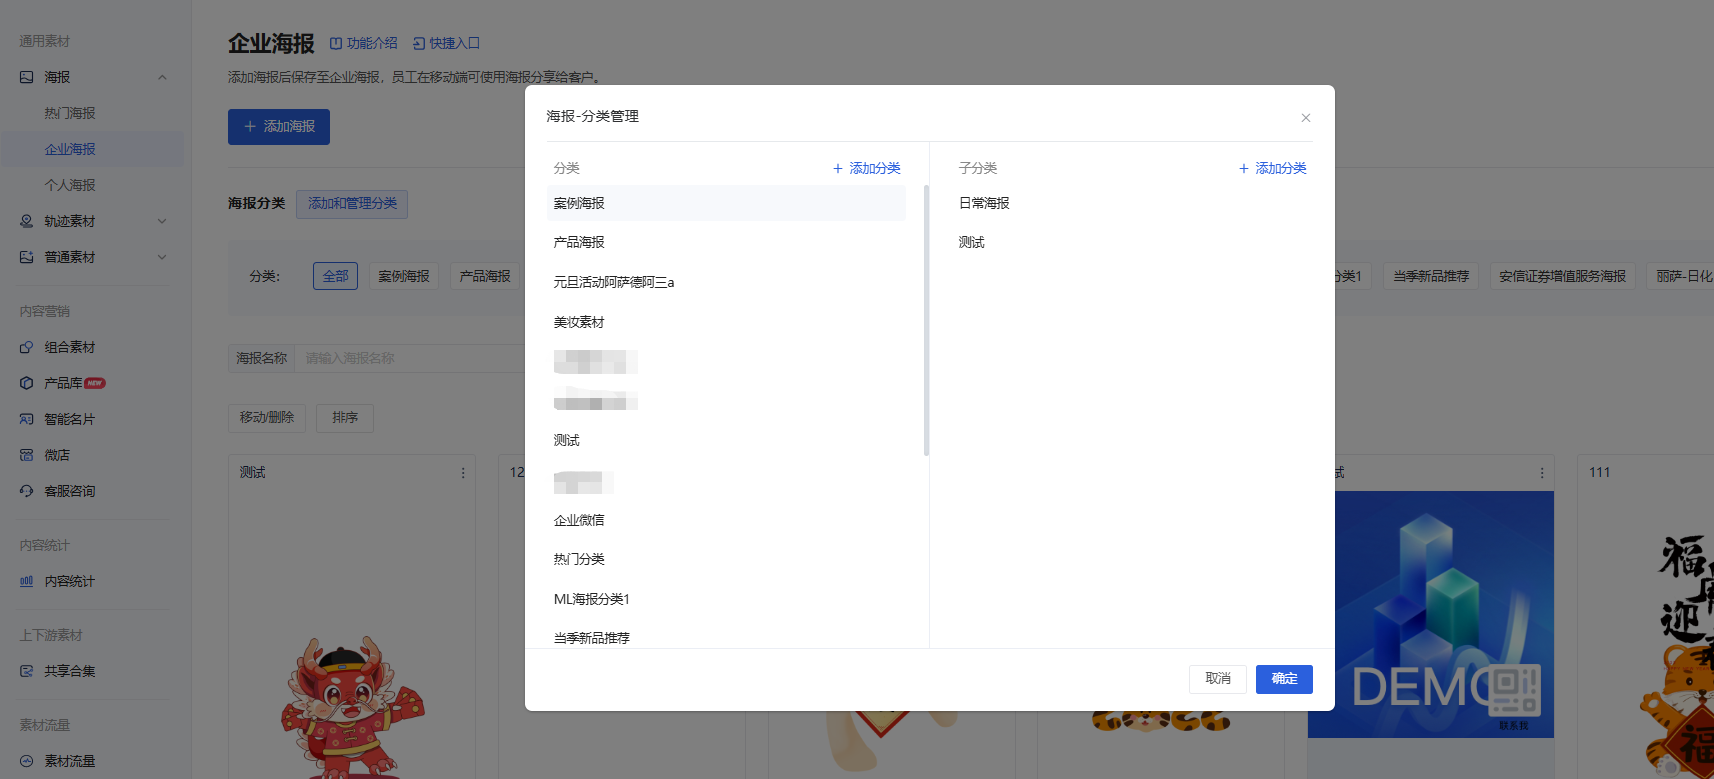Click the 海报名称 search input

[x=410, y=358]
